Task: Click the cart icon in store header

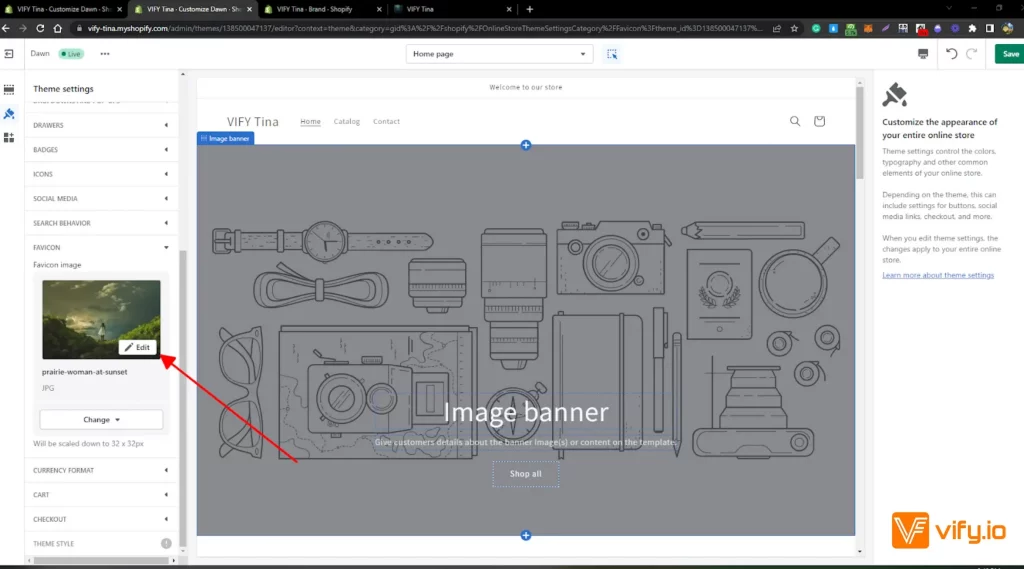Action: pos(819,121)
